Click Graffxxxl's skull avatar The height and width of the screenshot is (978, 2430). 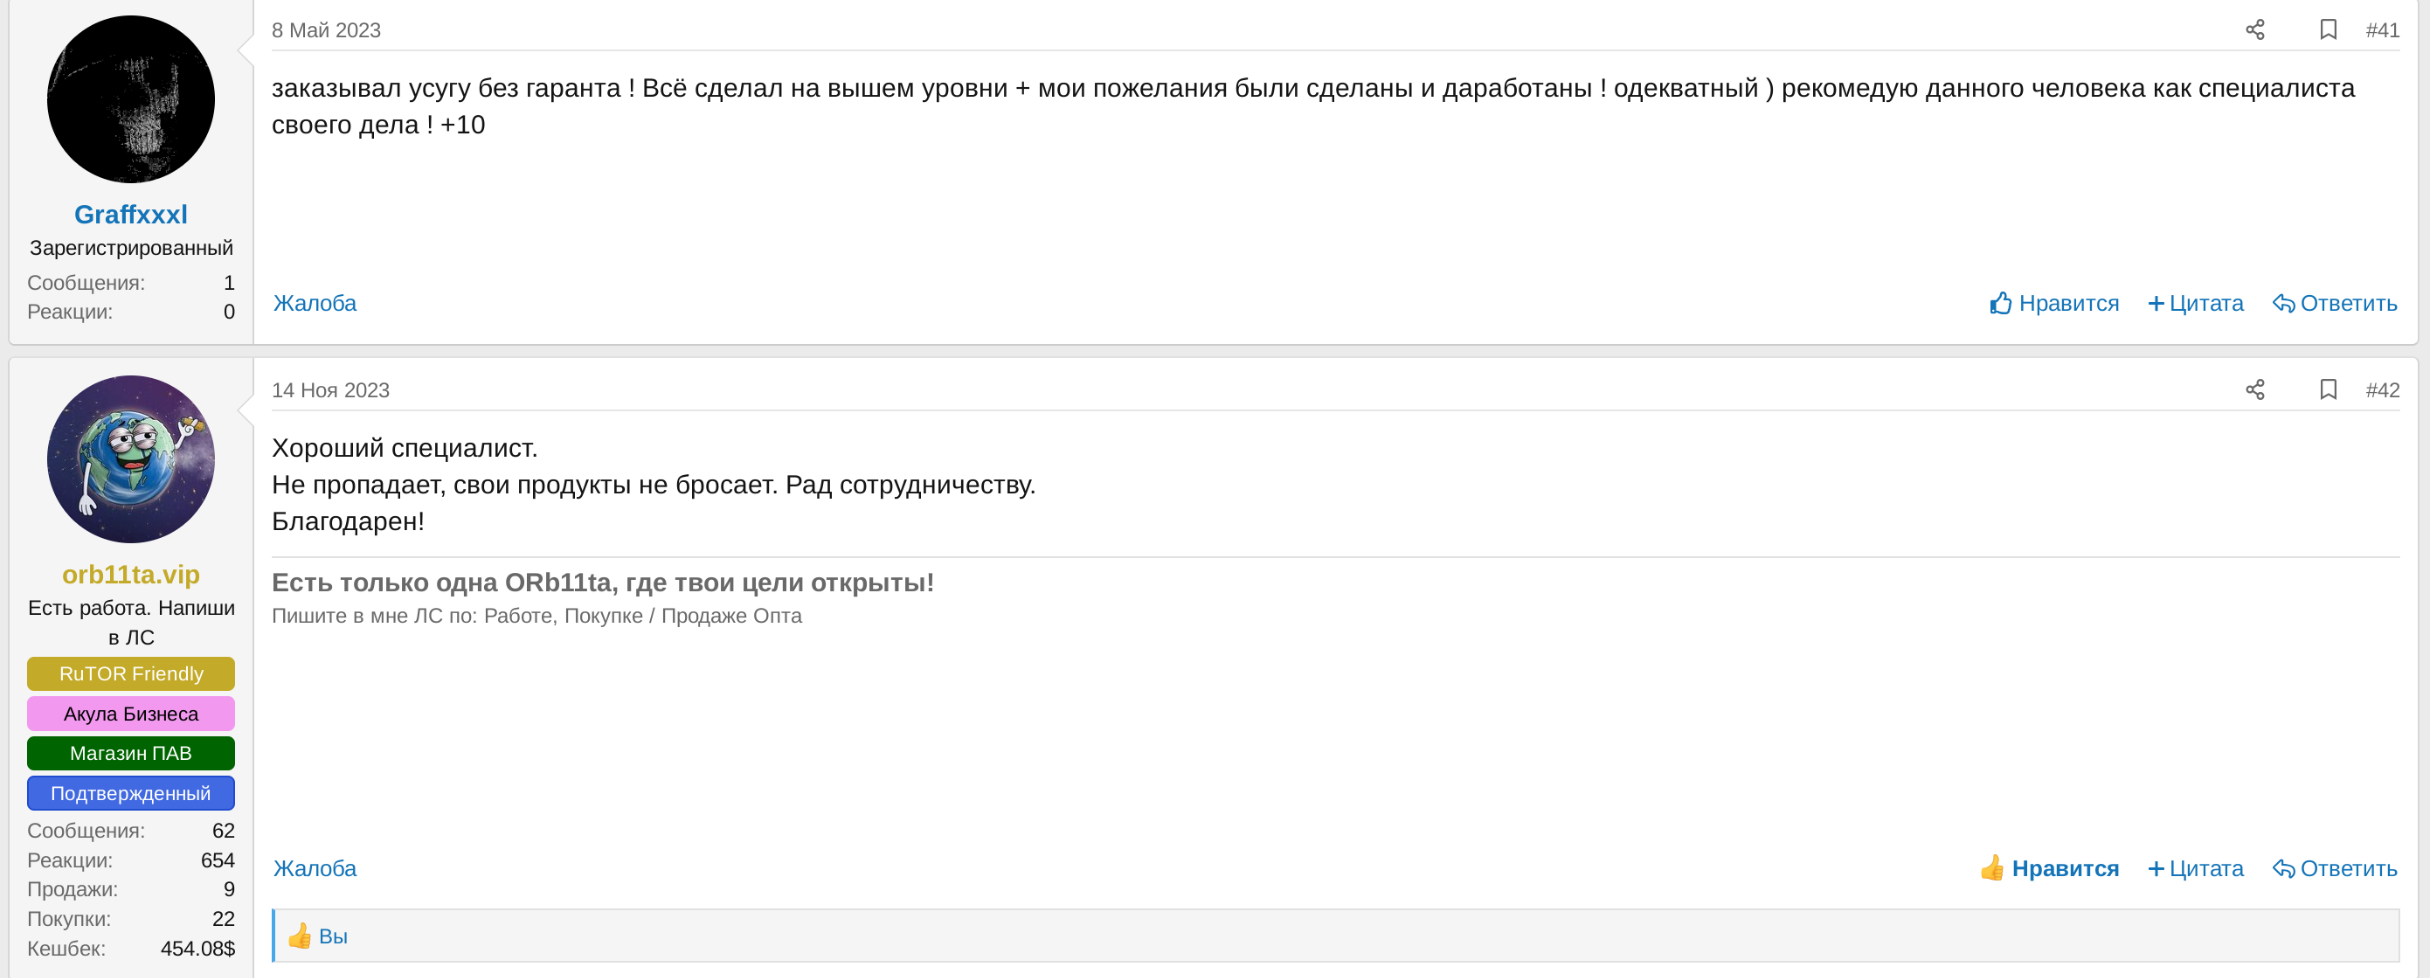point(131,99)
